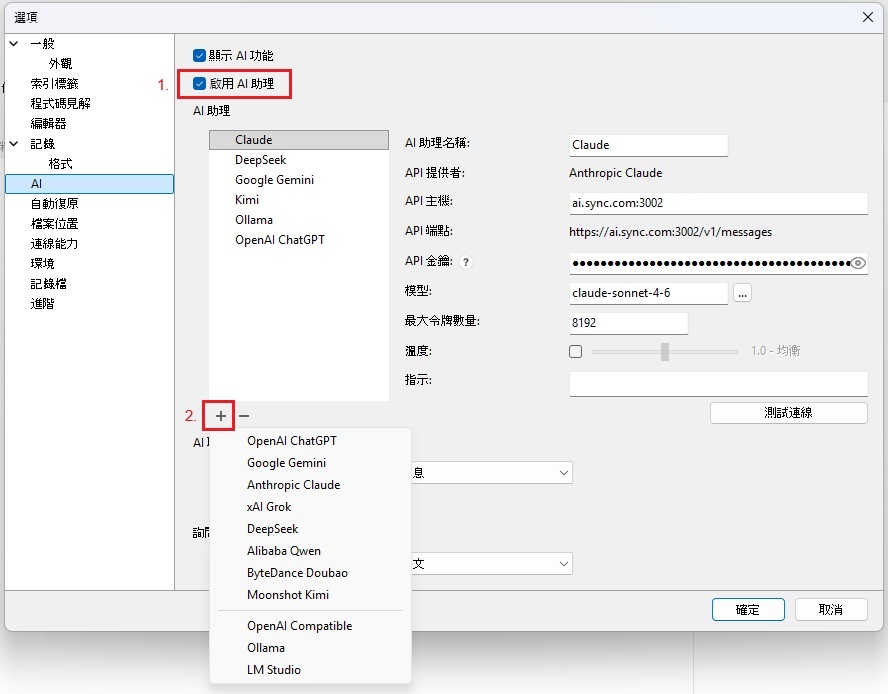The height and width of the screenshot is (694, 888).
Task: Collapse the 一般 tree node chevron
Action: pos(14,44)
